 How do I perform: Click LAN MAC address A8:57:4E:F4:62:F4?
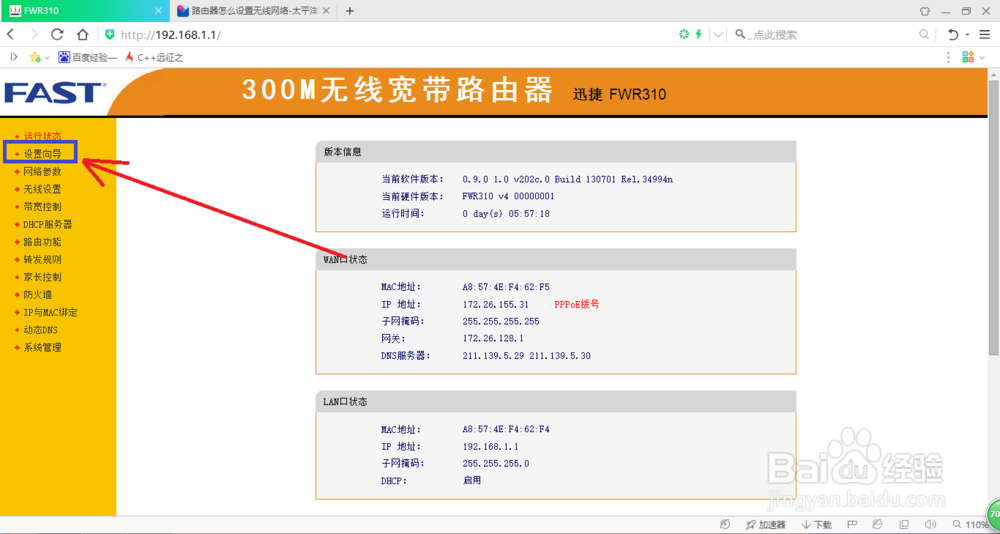[x=506, y=429]
